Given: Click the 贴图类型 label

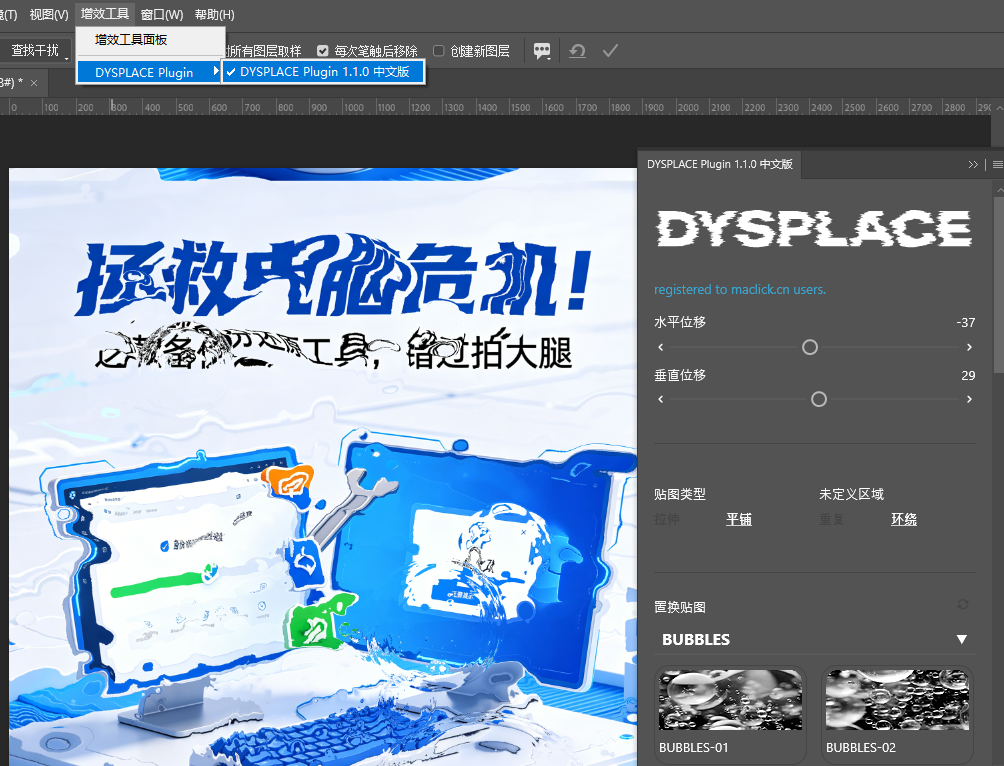Looking at the screenshot, I should 680,494.
